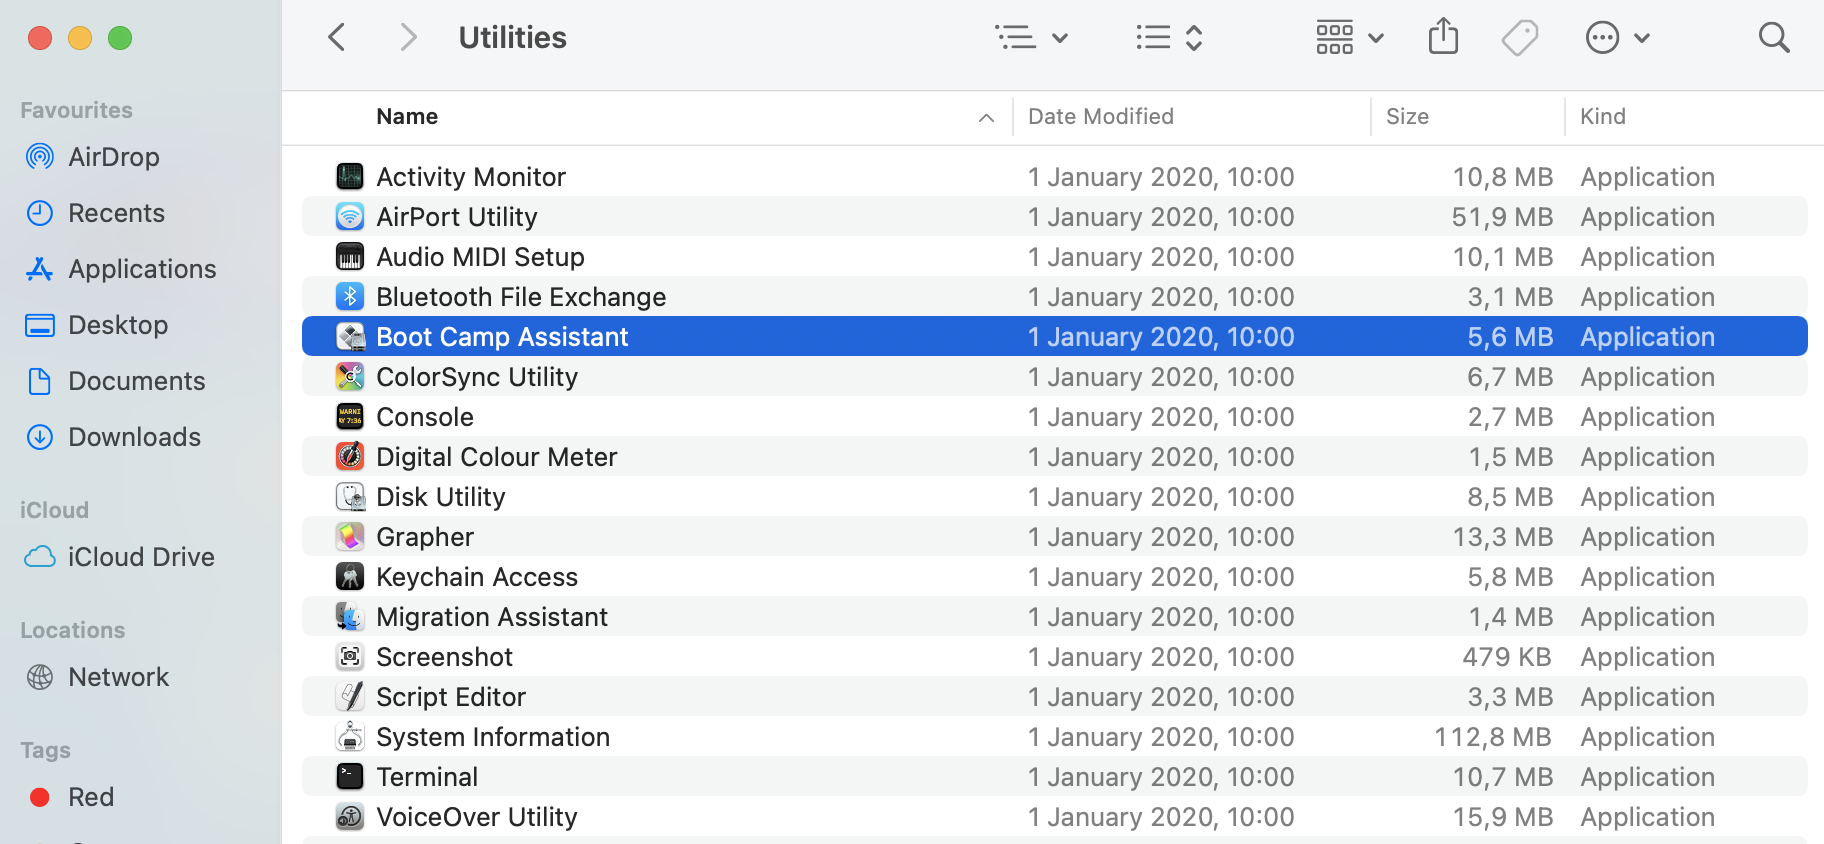
Task: Open the search magnifier in toolbar
Action: tap(1774, 38)
